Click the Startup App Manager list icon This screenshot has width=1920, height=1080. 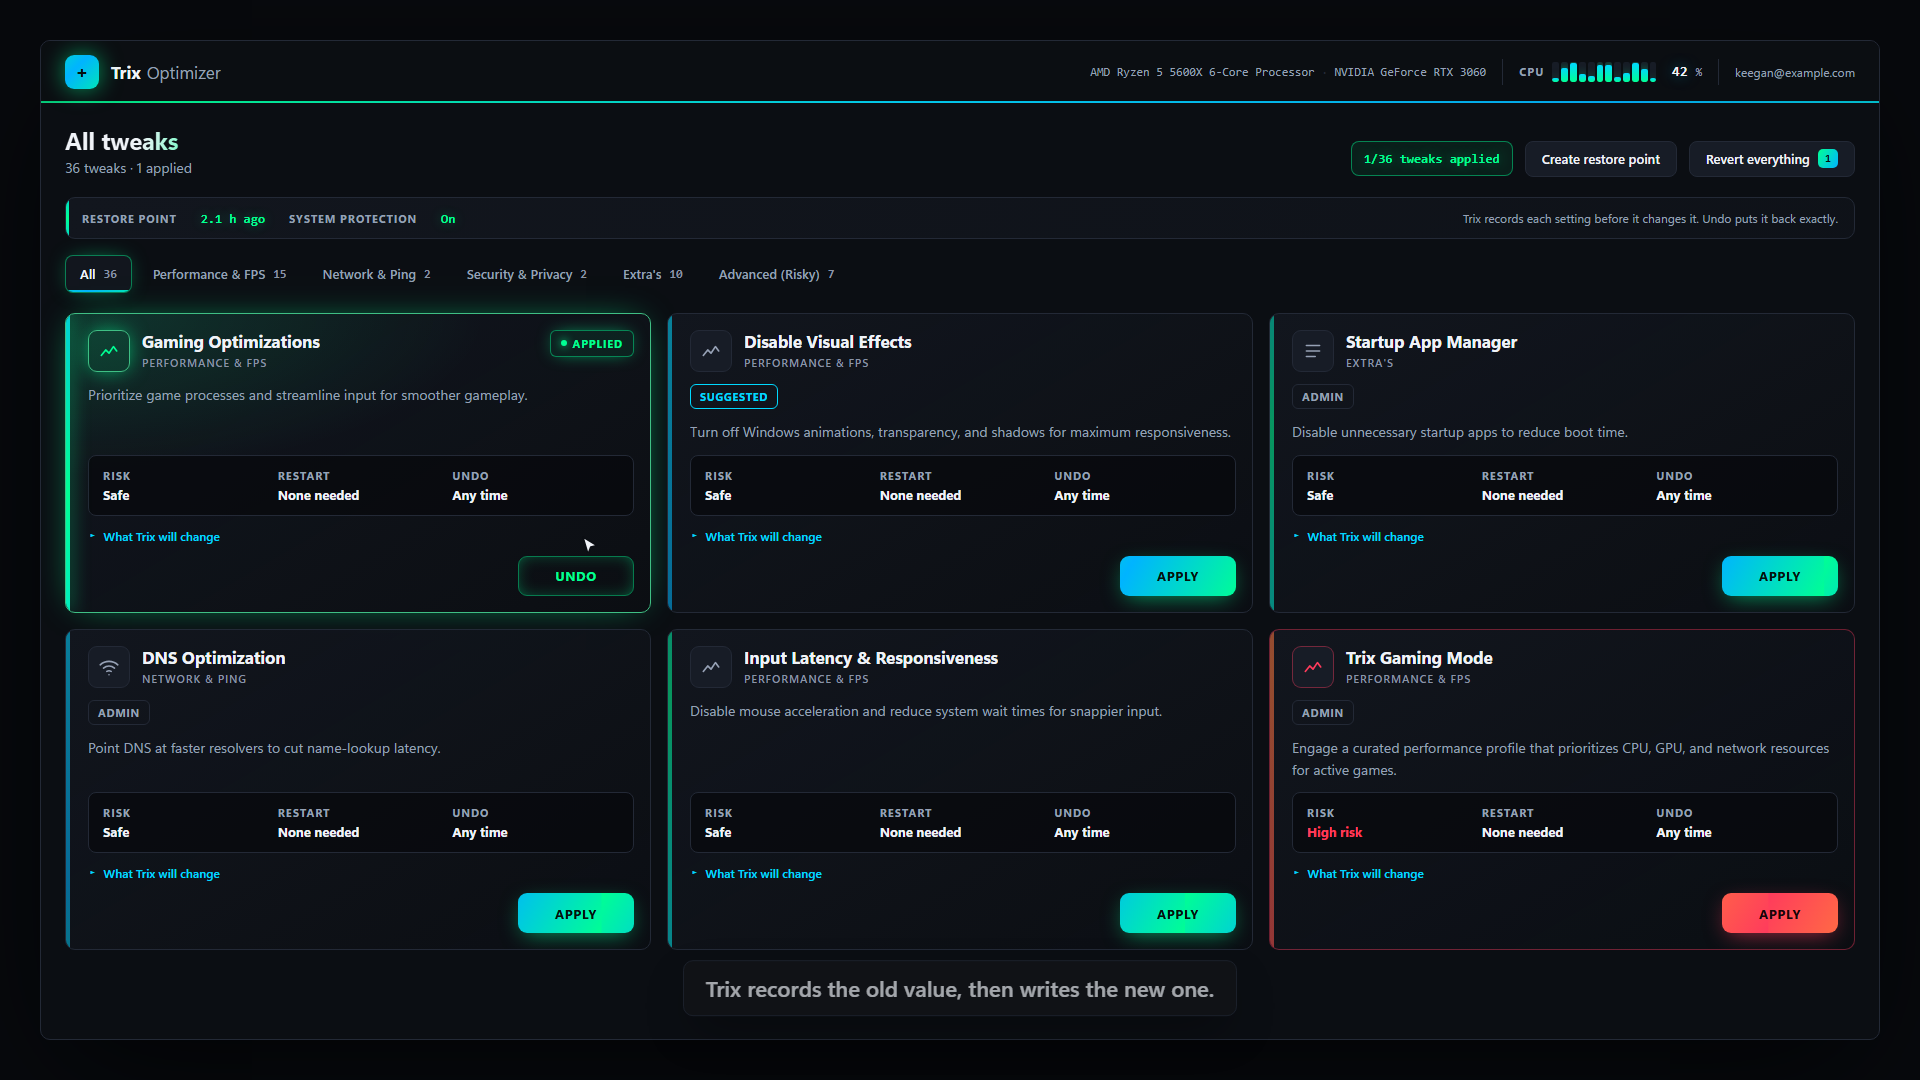click(x=1313, y=351)
